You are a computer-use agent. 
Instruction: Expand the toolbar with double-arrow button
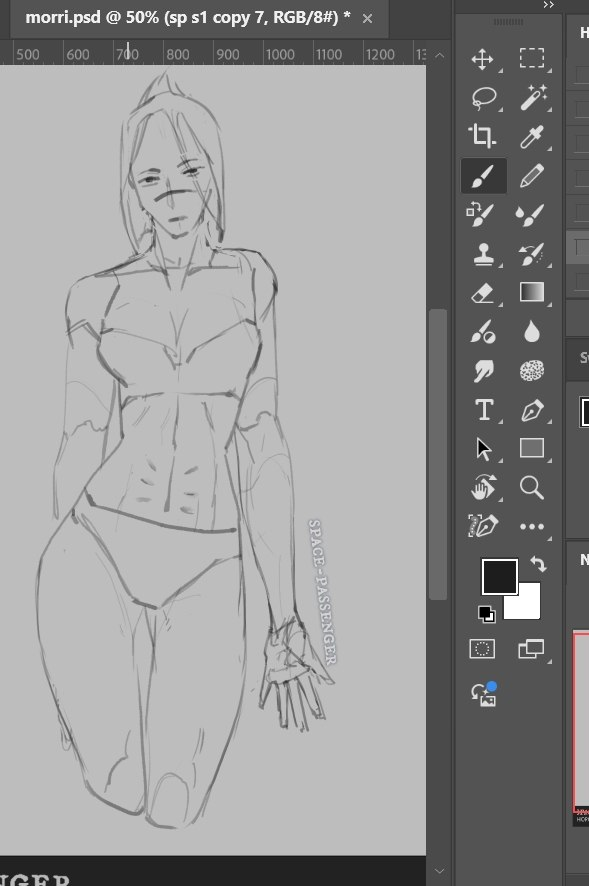click(548, 5)
